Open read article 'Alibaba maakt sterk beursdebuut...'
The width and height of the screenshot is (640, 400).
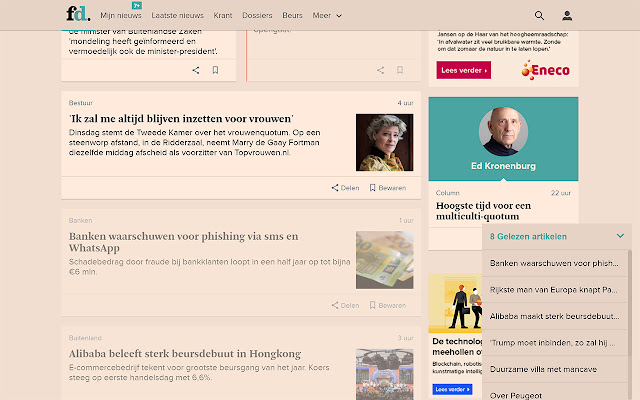click(554, 316)
